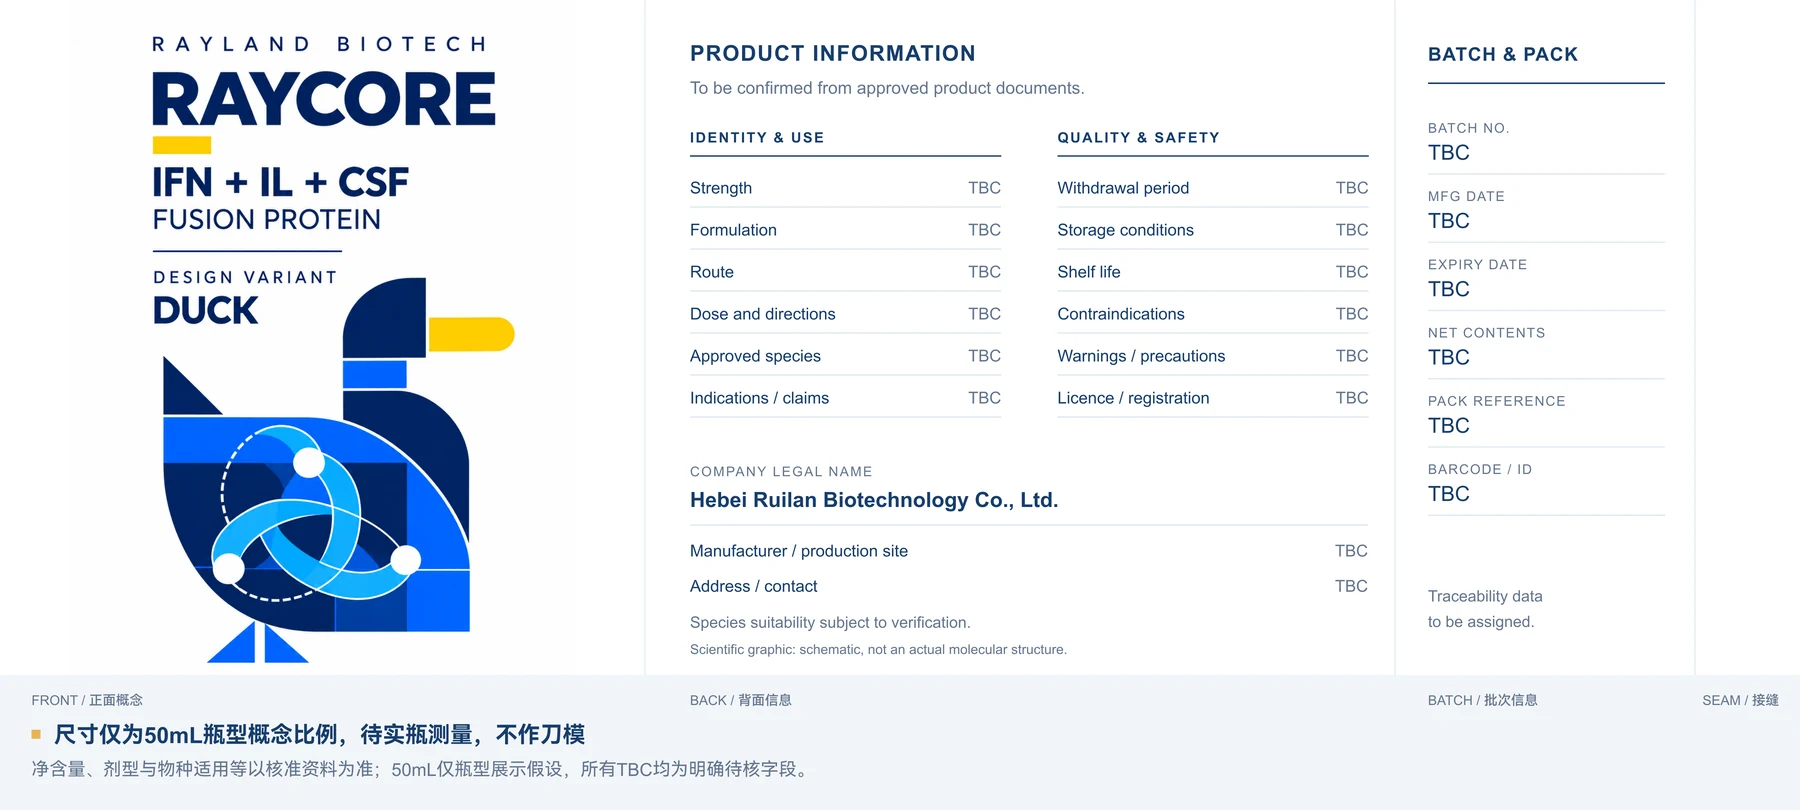Click the "IFN + IL + CSF" heading
The height and width of the screenshot is (810, 1800).
click(281, 182)
